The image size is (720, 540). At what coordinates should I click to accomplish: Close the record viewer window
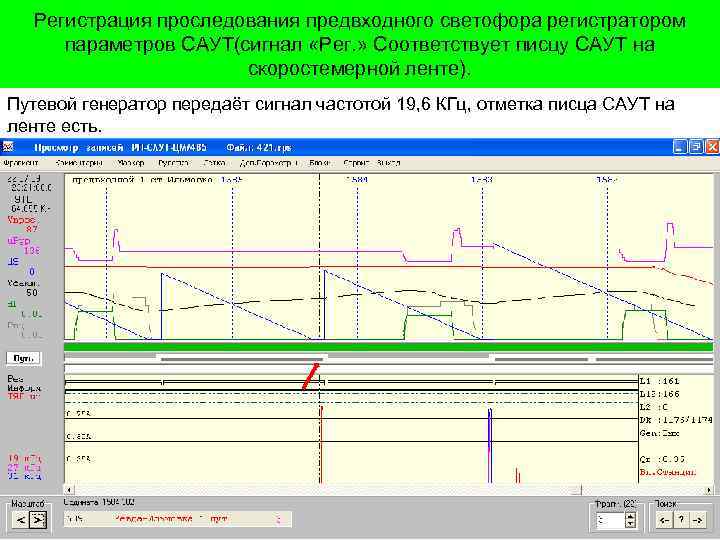coord(712,147)
